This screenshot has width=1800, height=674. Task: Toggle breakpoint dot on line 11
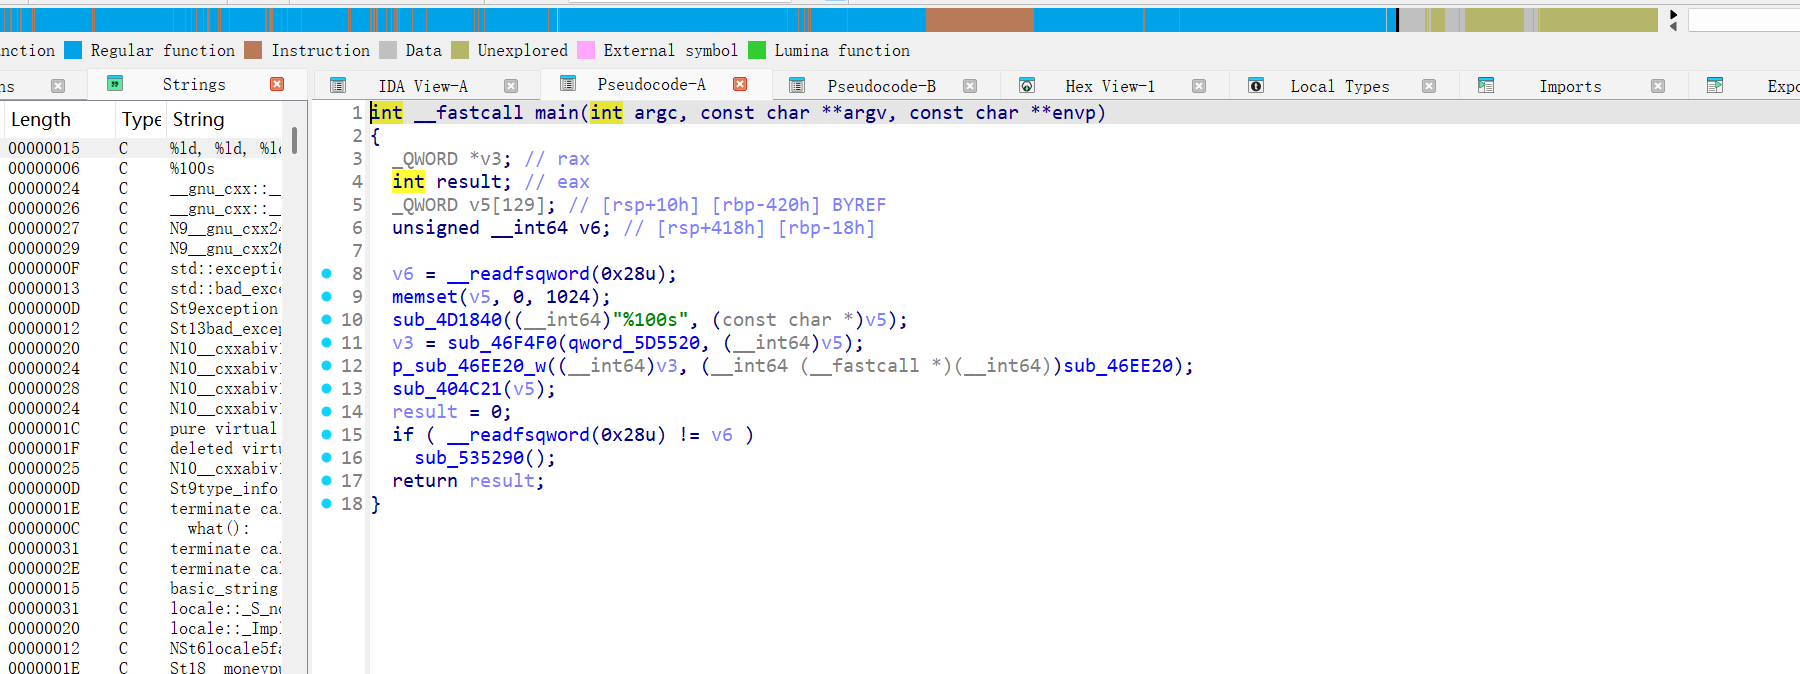click(x=327, y=342)
